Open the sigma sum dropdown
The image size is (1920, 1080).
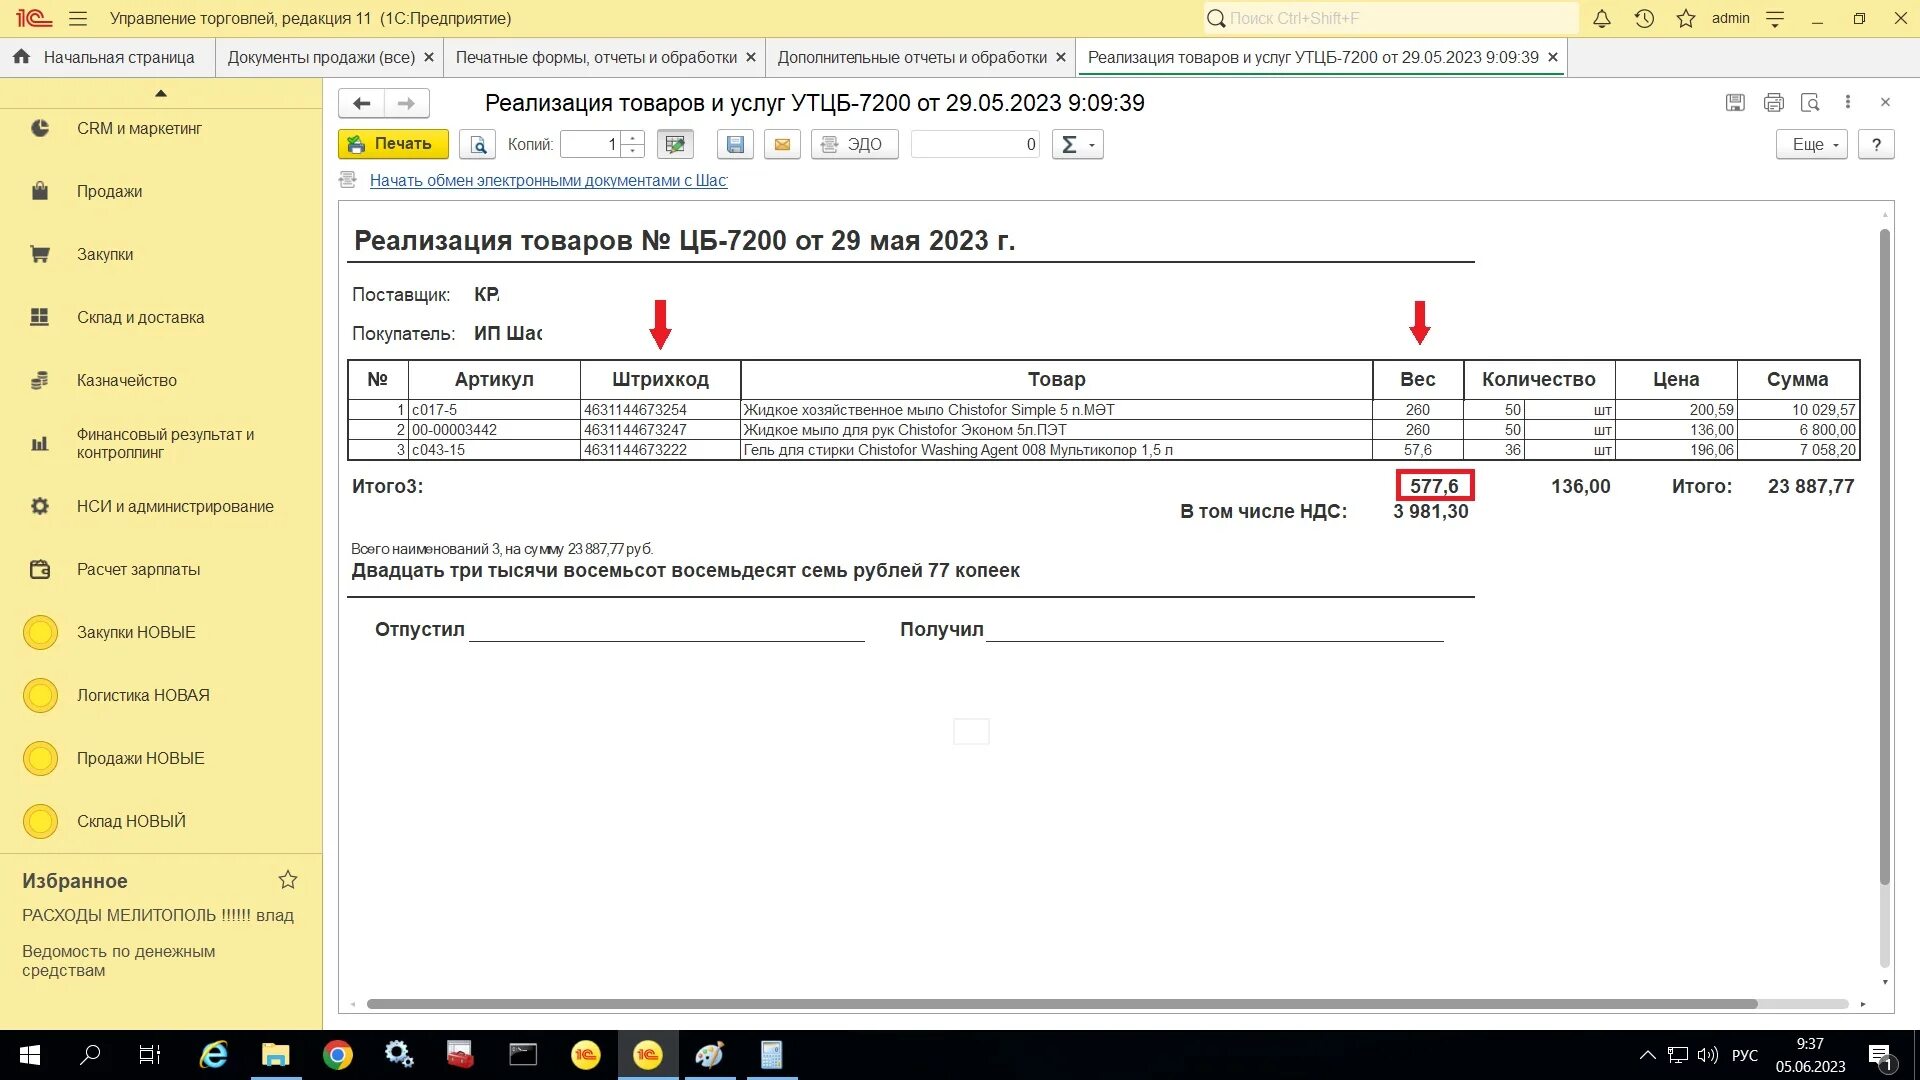1077,145
